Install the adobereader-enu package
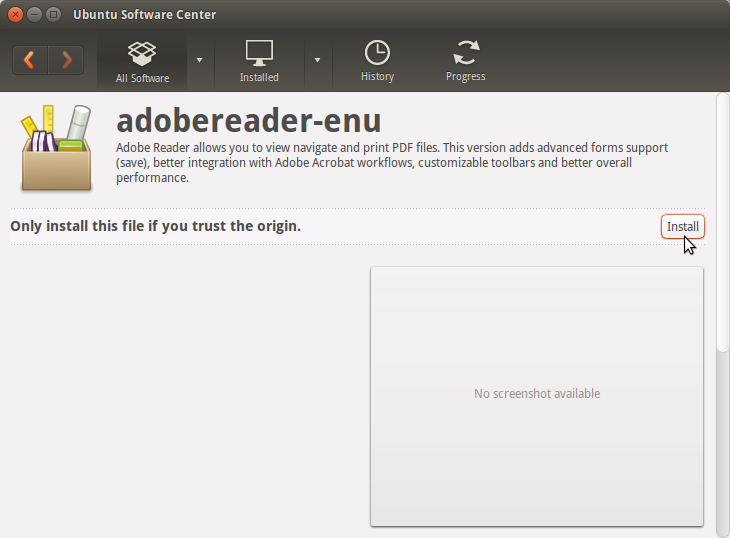 [x=683, y=227]
